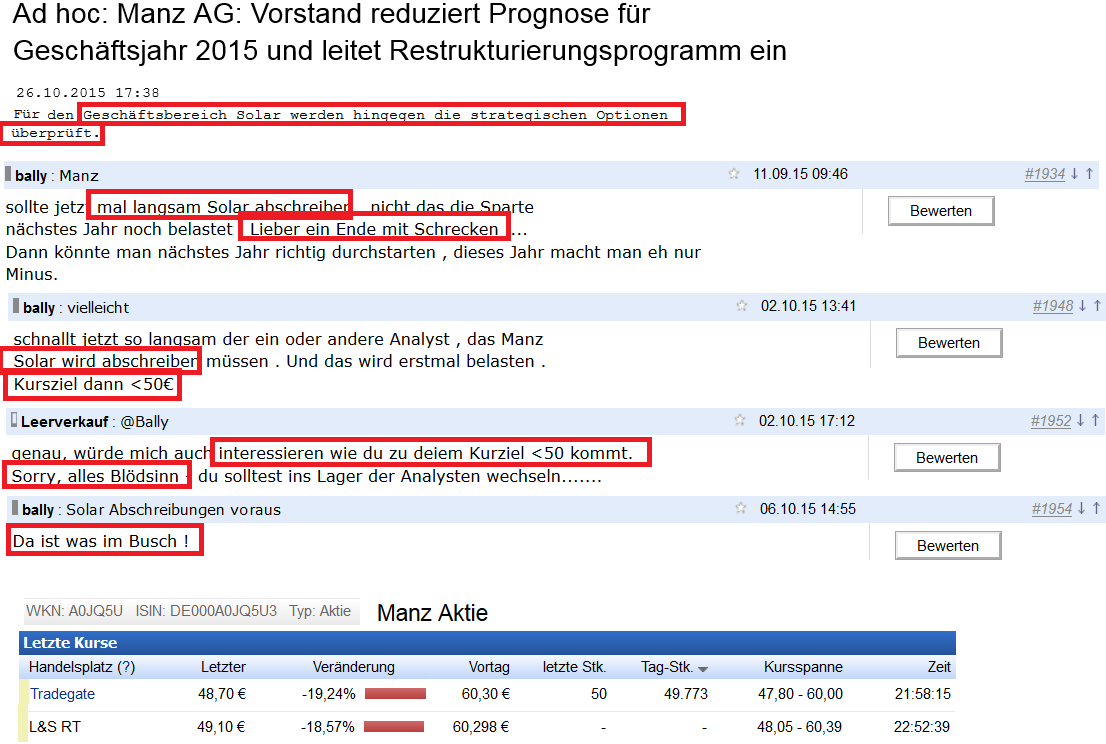Click user status icon before bally: Solar Abschreibungen

pos(16,508)
